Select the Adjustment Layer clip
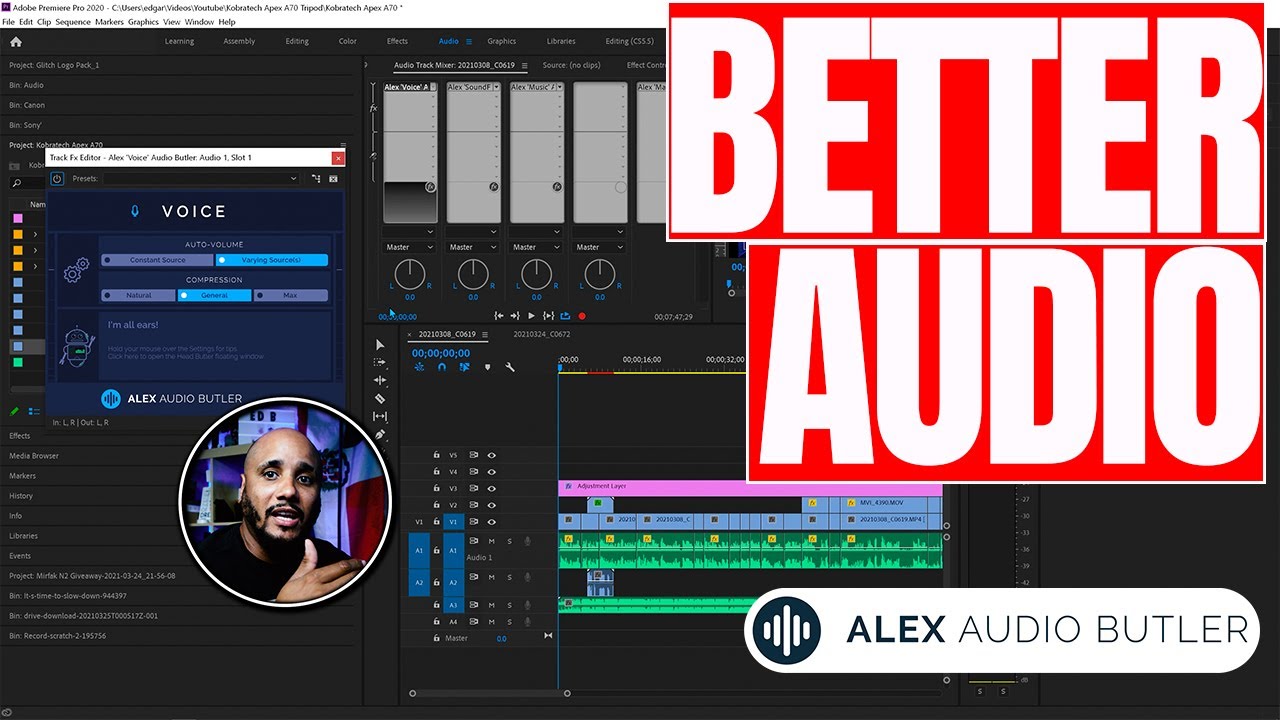 coord(750,487)
